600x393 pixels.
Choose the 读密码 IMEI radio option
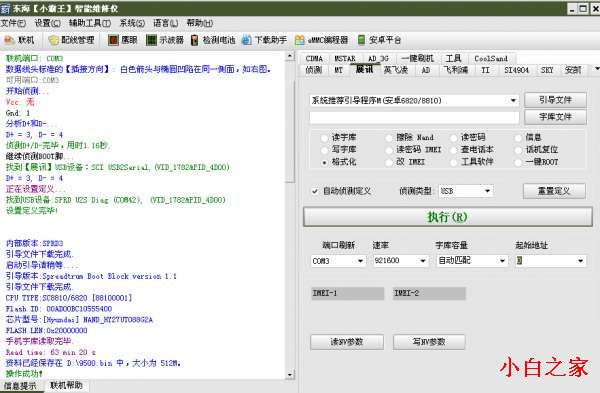[x=389, y=150]
